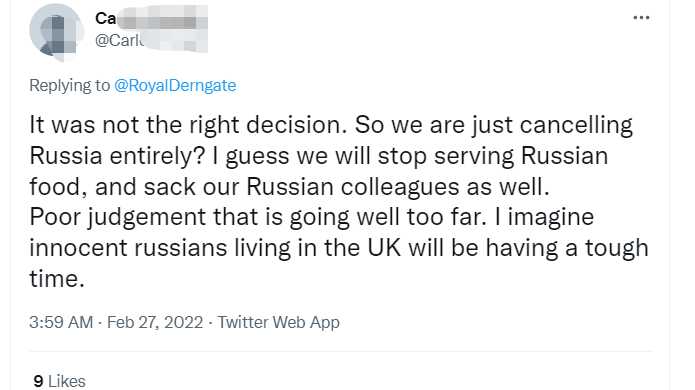This screenshot has height=390, width=695.
Task: Click the Feb 27, 2022 date
Action: click(x=155, y=322)
